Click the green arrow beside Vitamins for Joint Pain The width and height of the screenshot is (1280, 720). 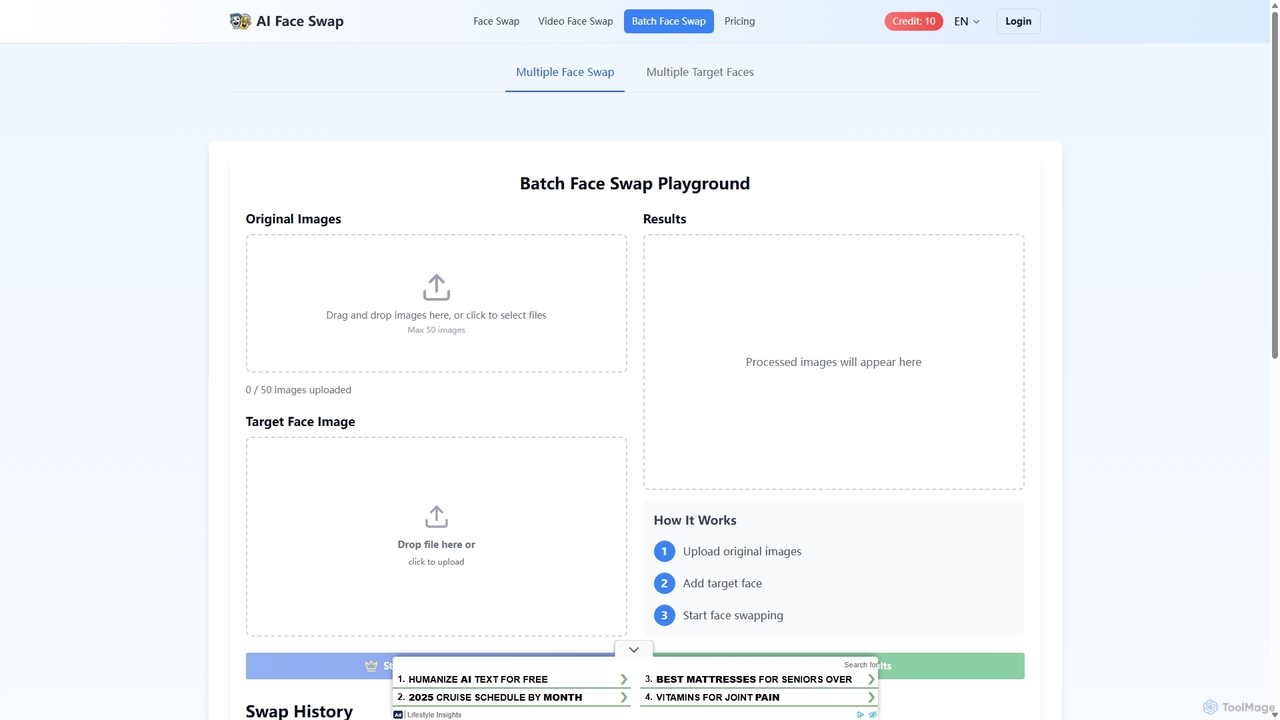(871, 697)
